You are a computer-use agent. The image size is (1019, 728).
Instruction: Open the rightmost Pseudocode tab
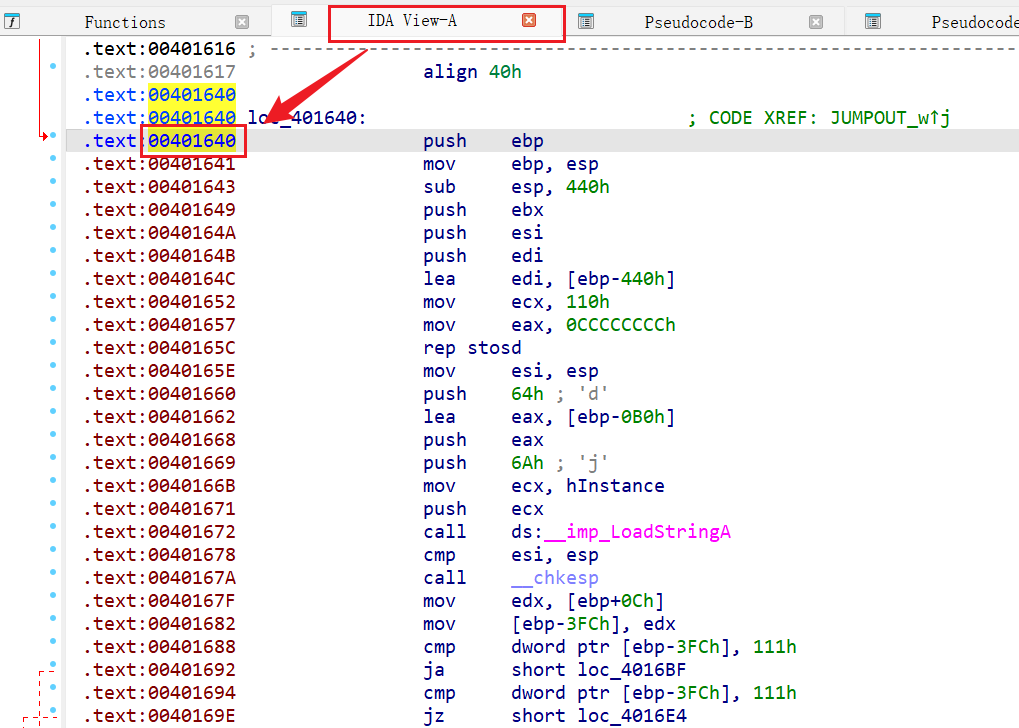[975, 23]
